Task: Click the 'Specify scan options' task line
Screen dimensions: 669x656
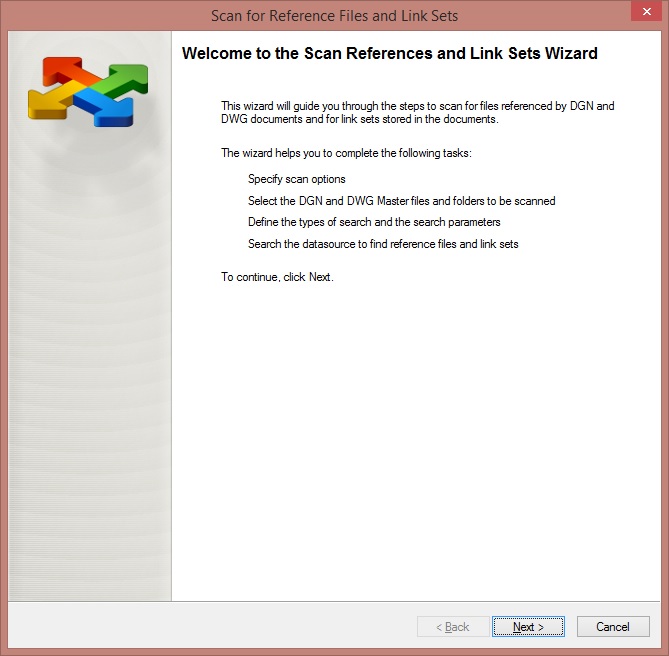Action: (297, 179)
